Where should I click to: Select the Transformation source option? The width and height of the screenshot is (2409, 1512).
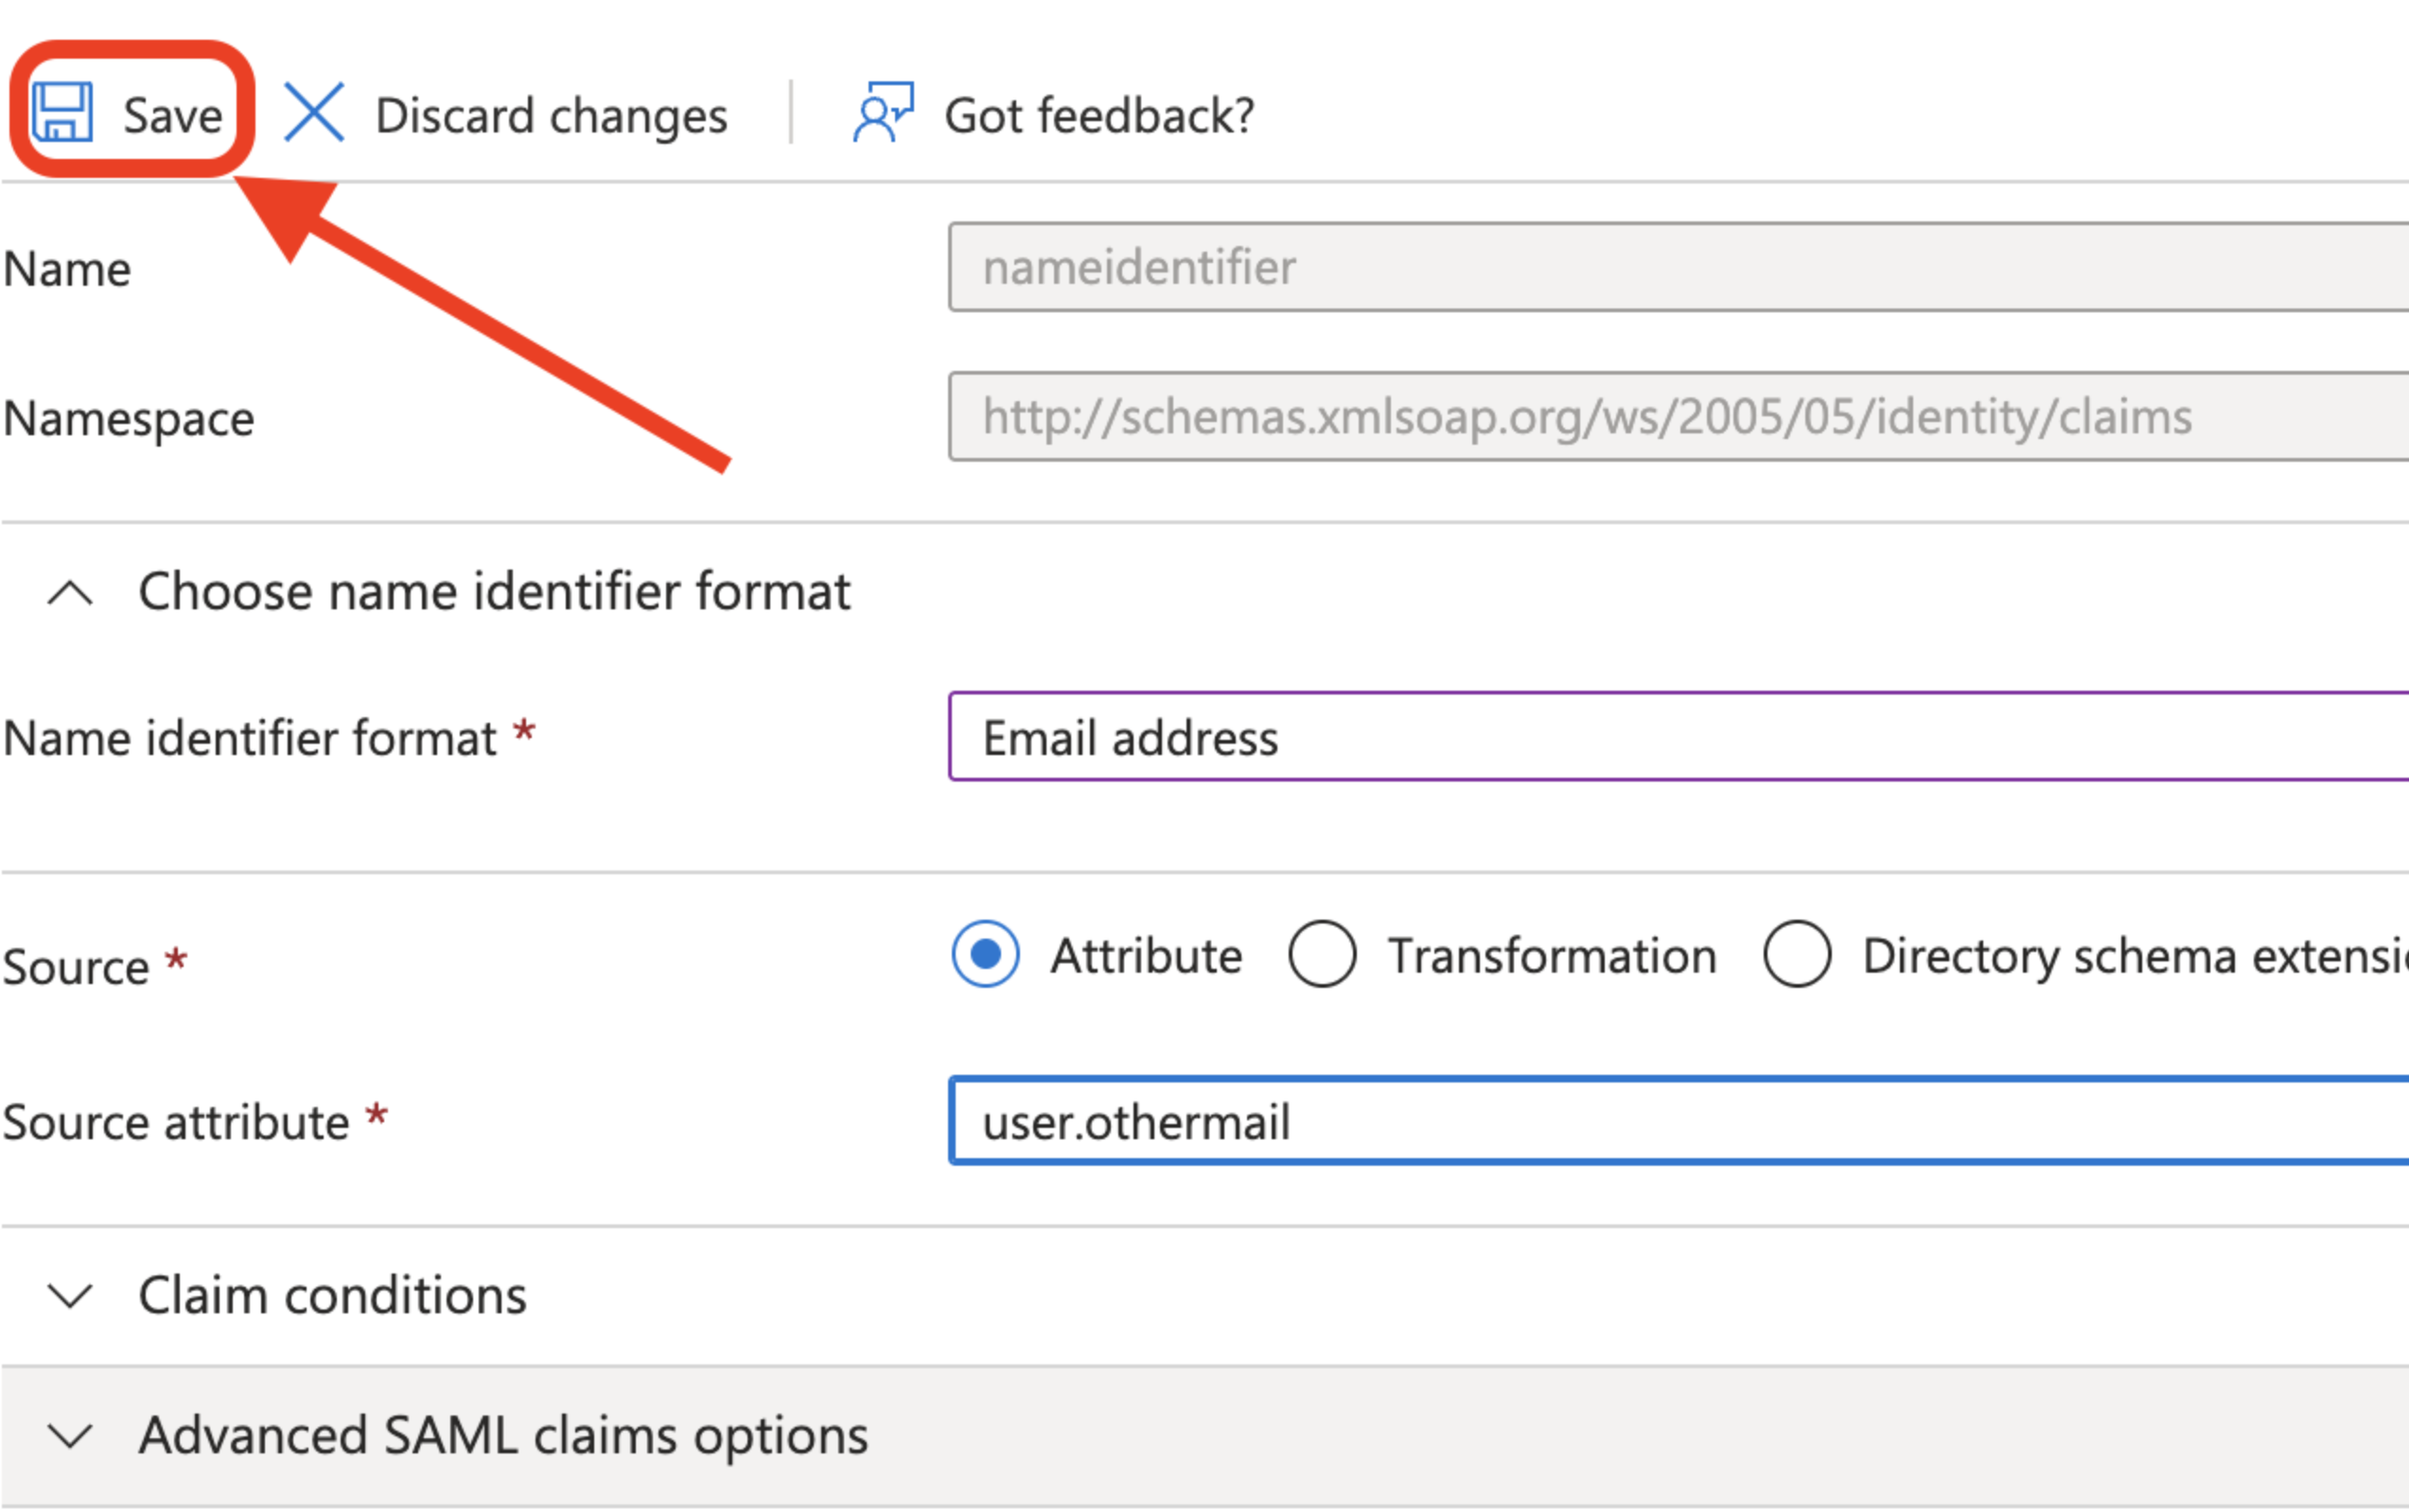tap(1322, 954)
